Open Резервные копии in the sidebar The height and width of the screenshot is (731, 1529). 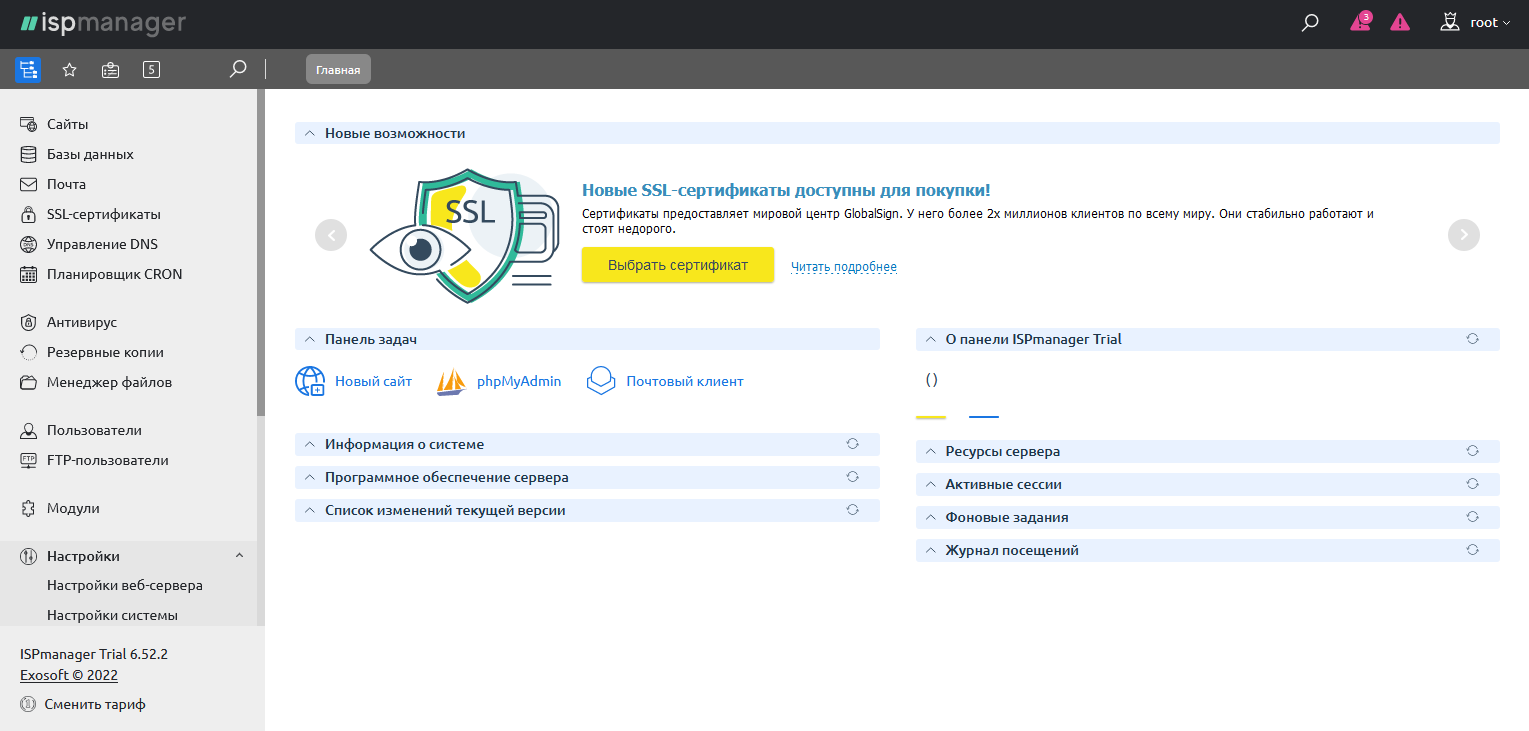click(x=105, y=352)
